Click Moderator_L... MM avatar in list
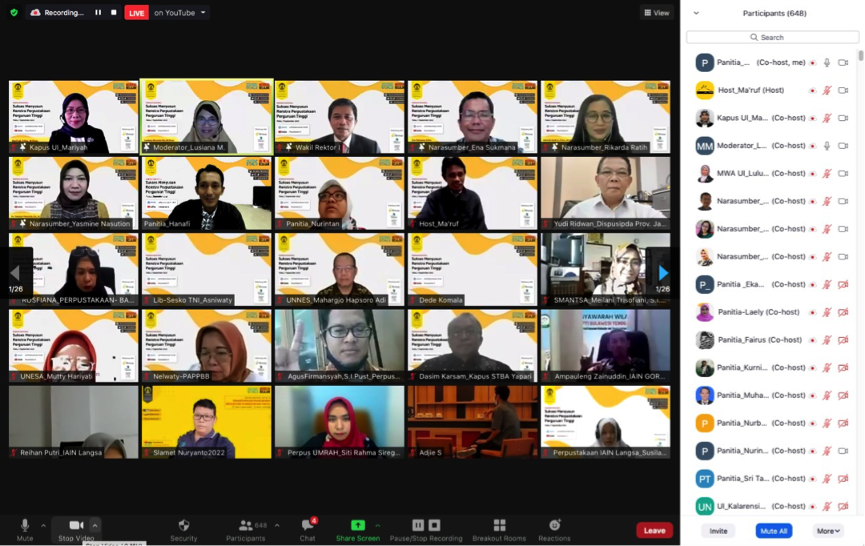Screen dimensions: 865x546 [704, 146]
